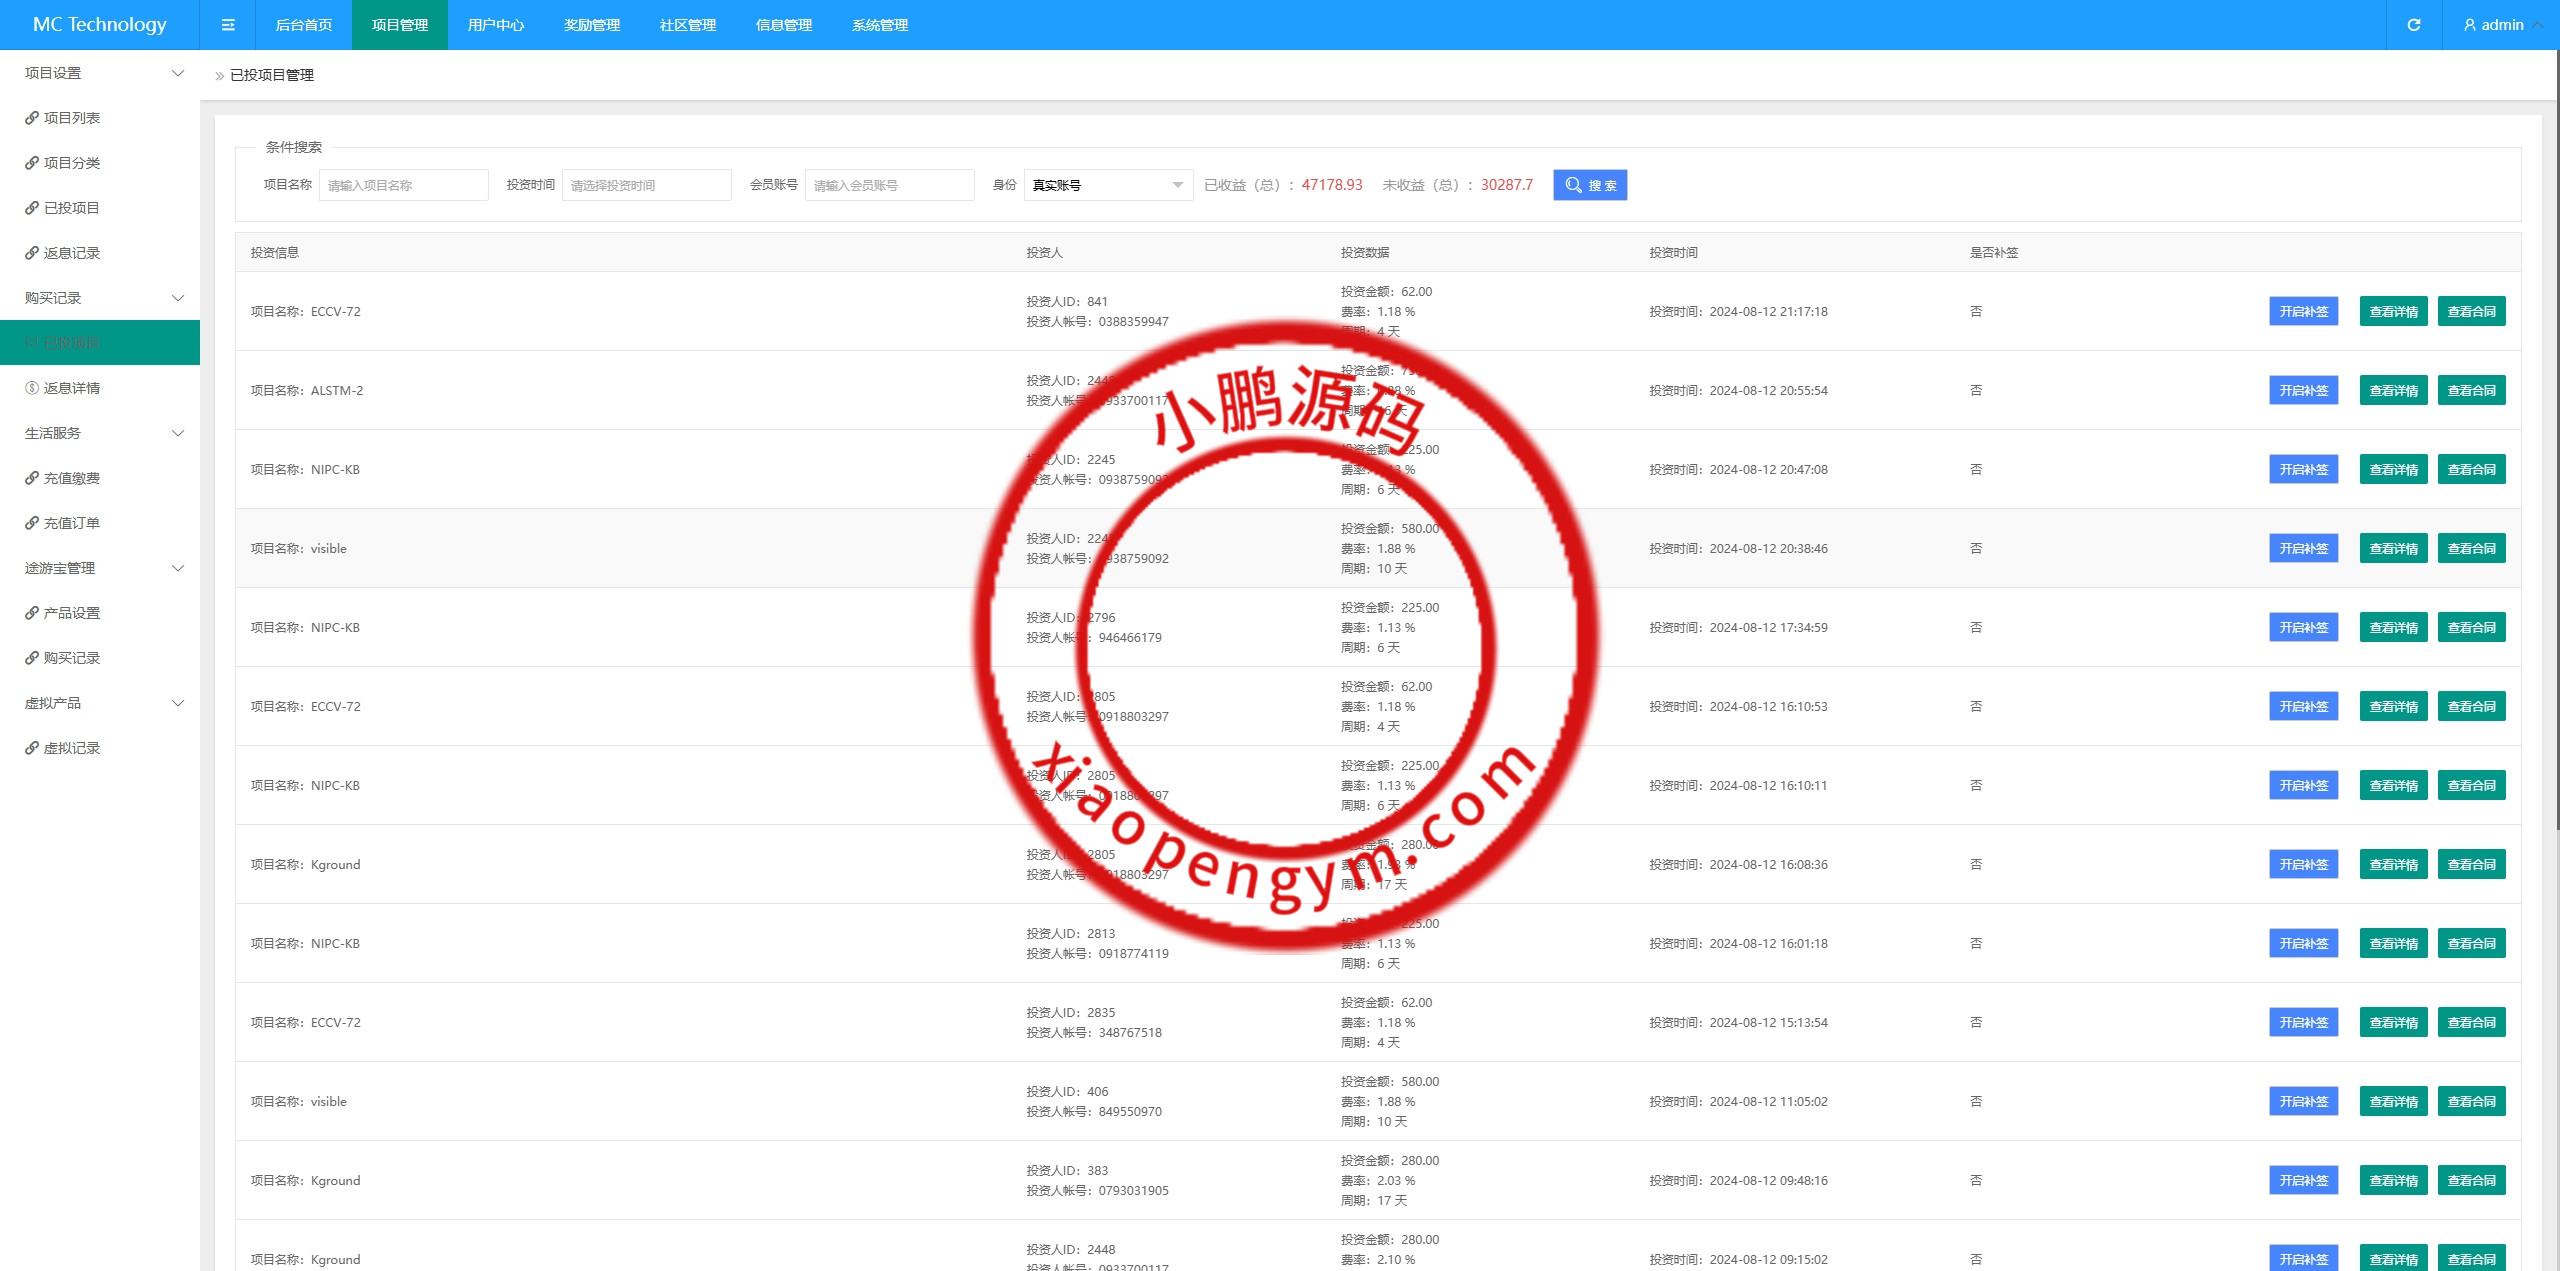The height and width of the screenshot is (1271, 2560).
Task: Collapse the 途游宝管理 sidebar group
Action: 178,568
